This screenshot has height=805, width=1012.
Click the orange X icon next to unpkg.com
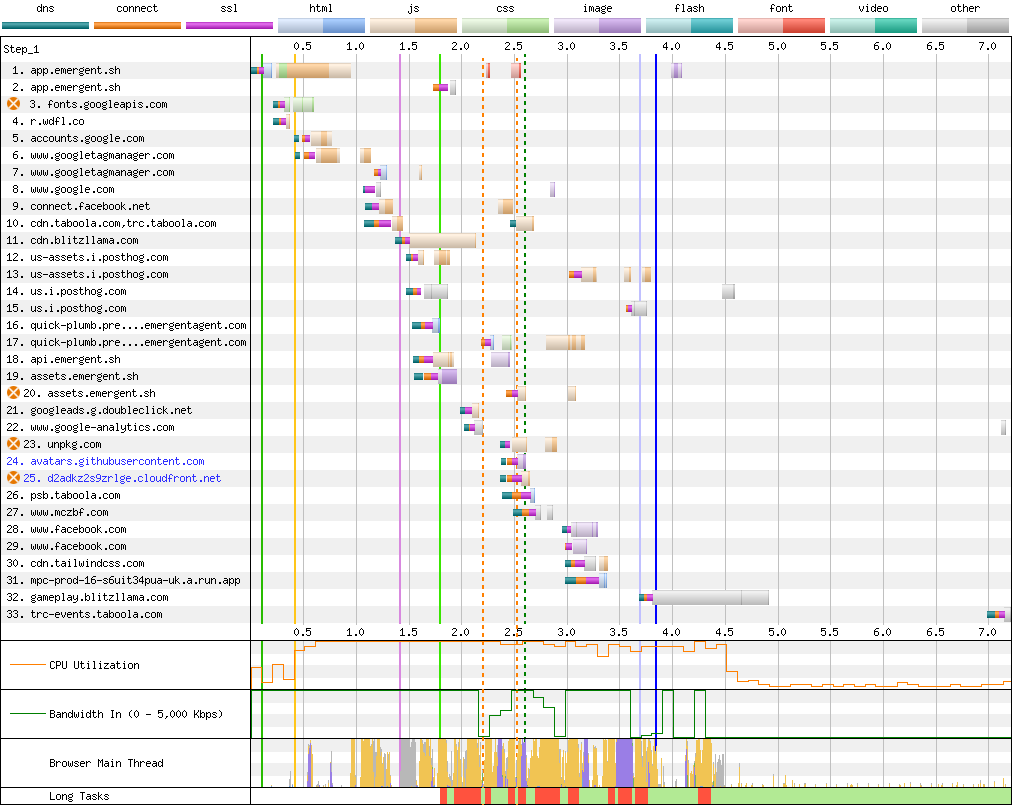14,444
